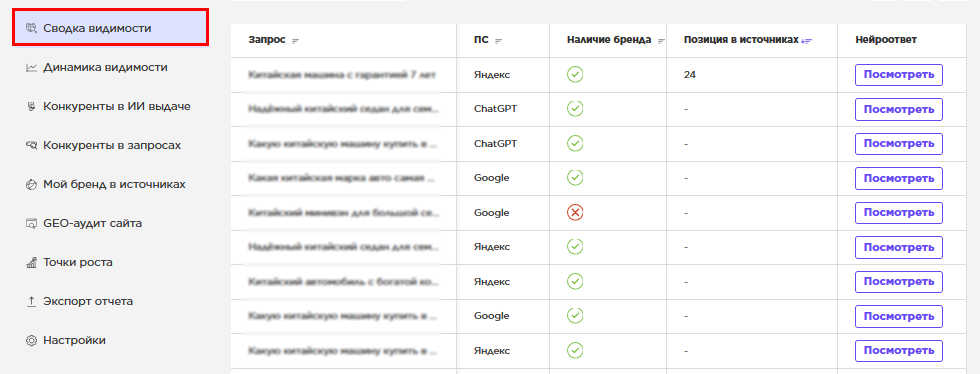Open the Запрос column filter
The image size is (980, 374).
coord(296,41)
